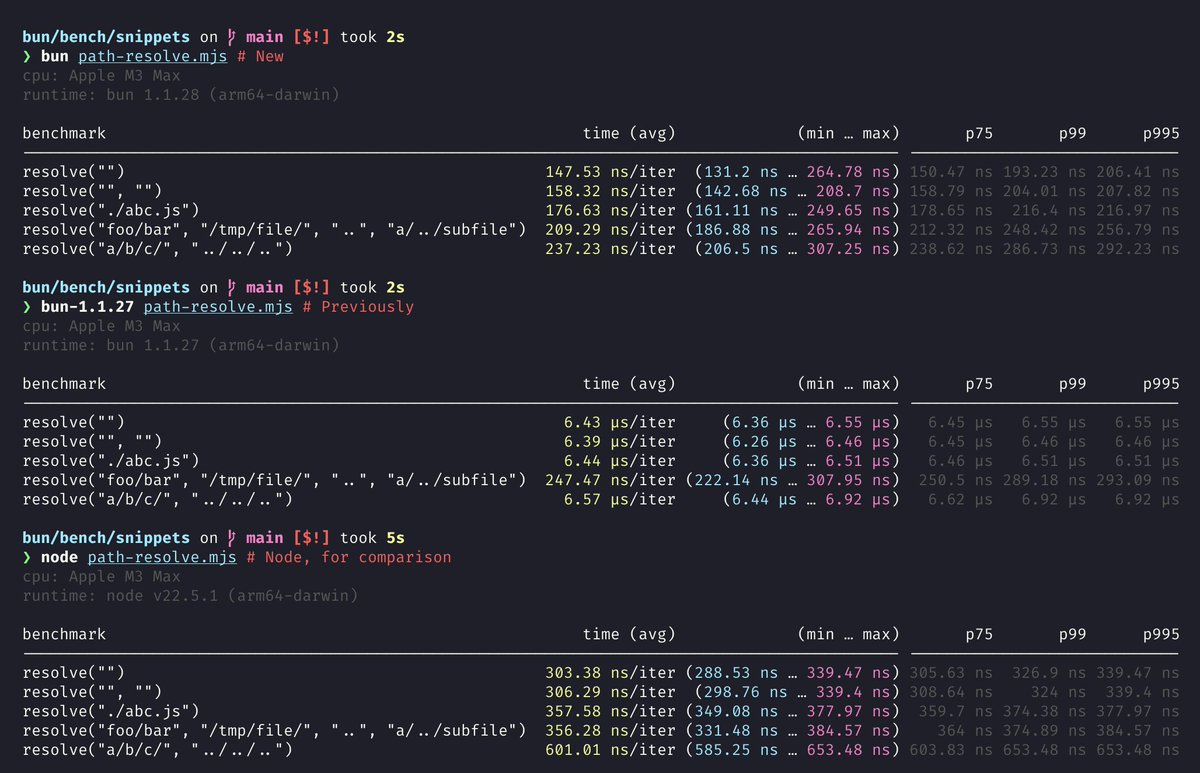
Task: Click the '286.73 ns' p99 value
Action: pos(1045,248)
